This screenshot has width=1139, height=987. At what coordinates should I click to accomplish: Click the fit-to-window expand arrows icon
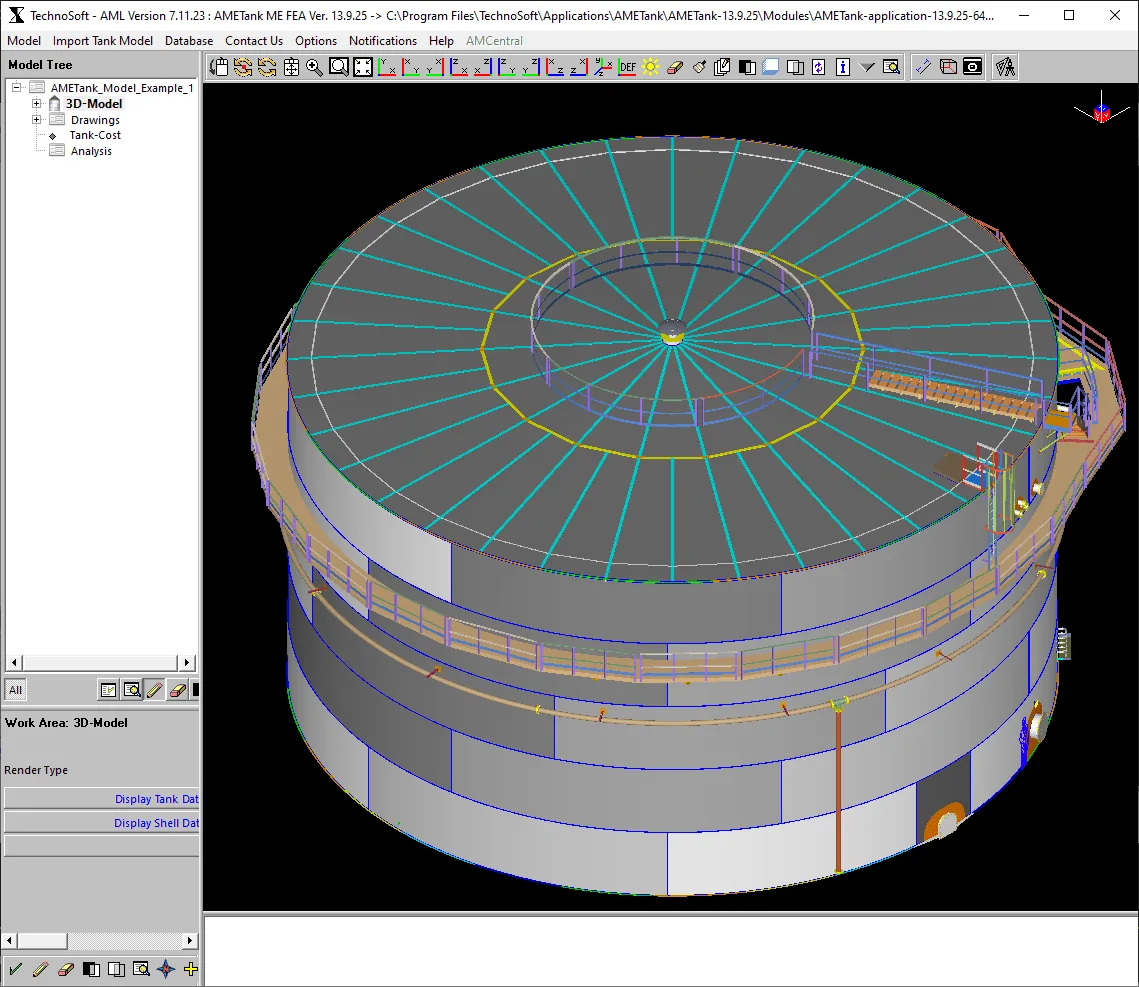[x=362, y=68]
